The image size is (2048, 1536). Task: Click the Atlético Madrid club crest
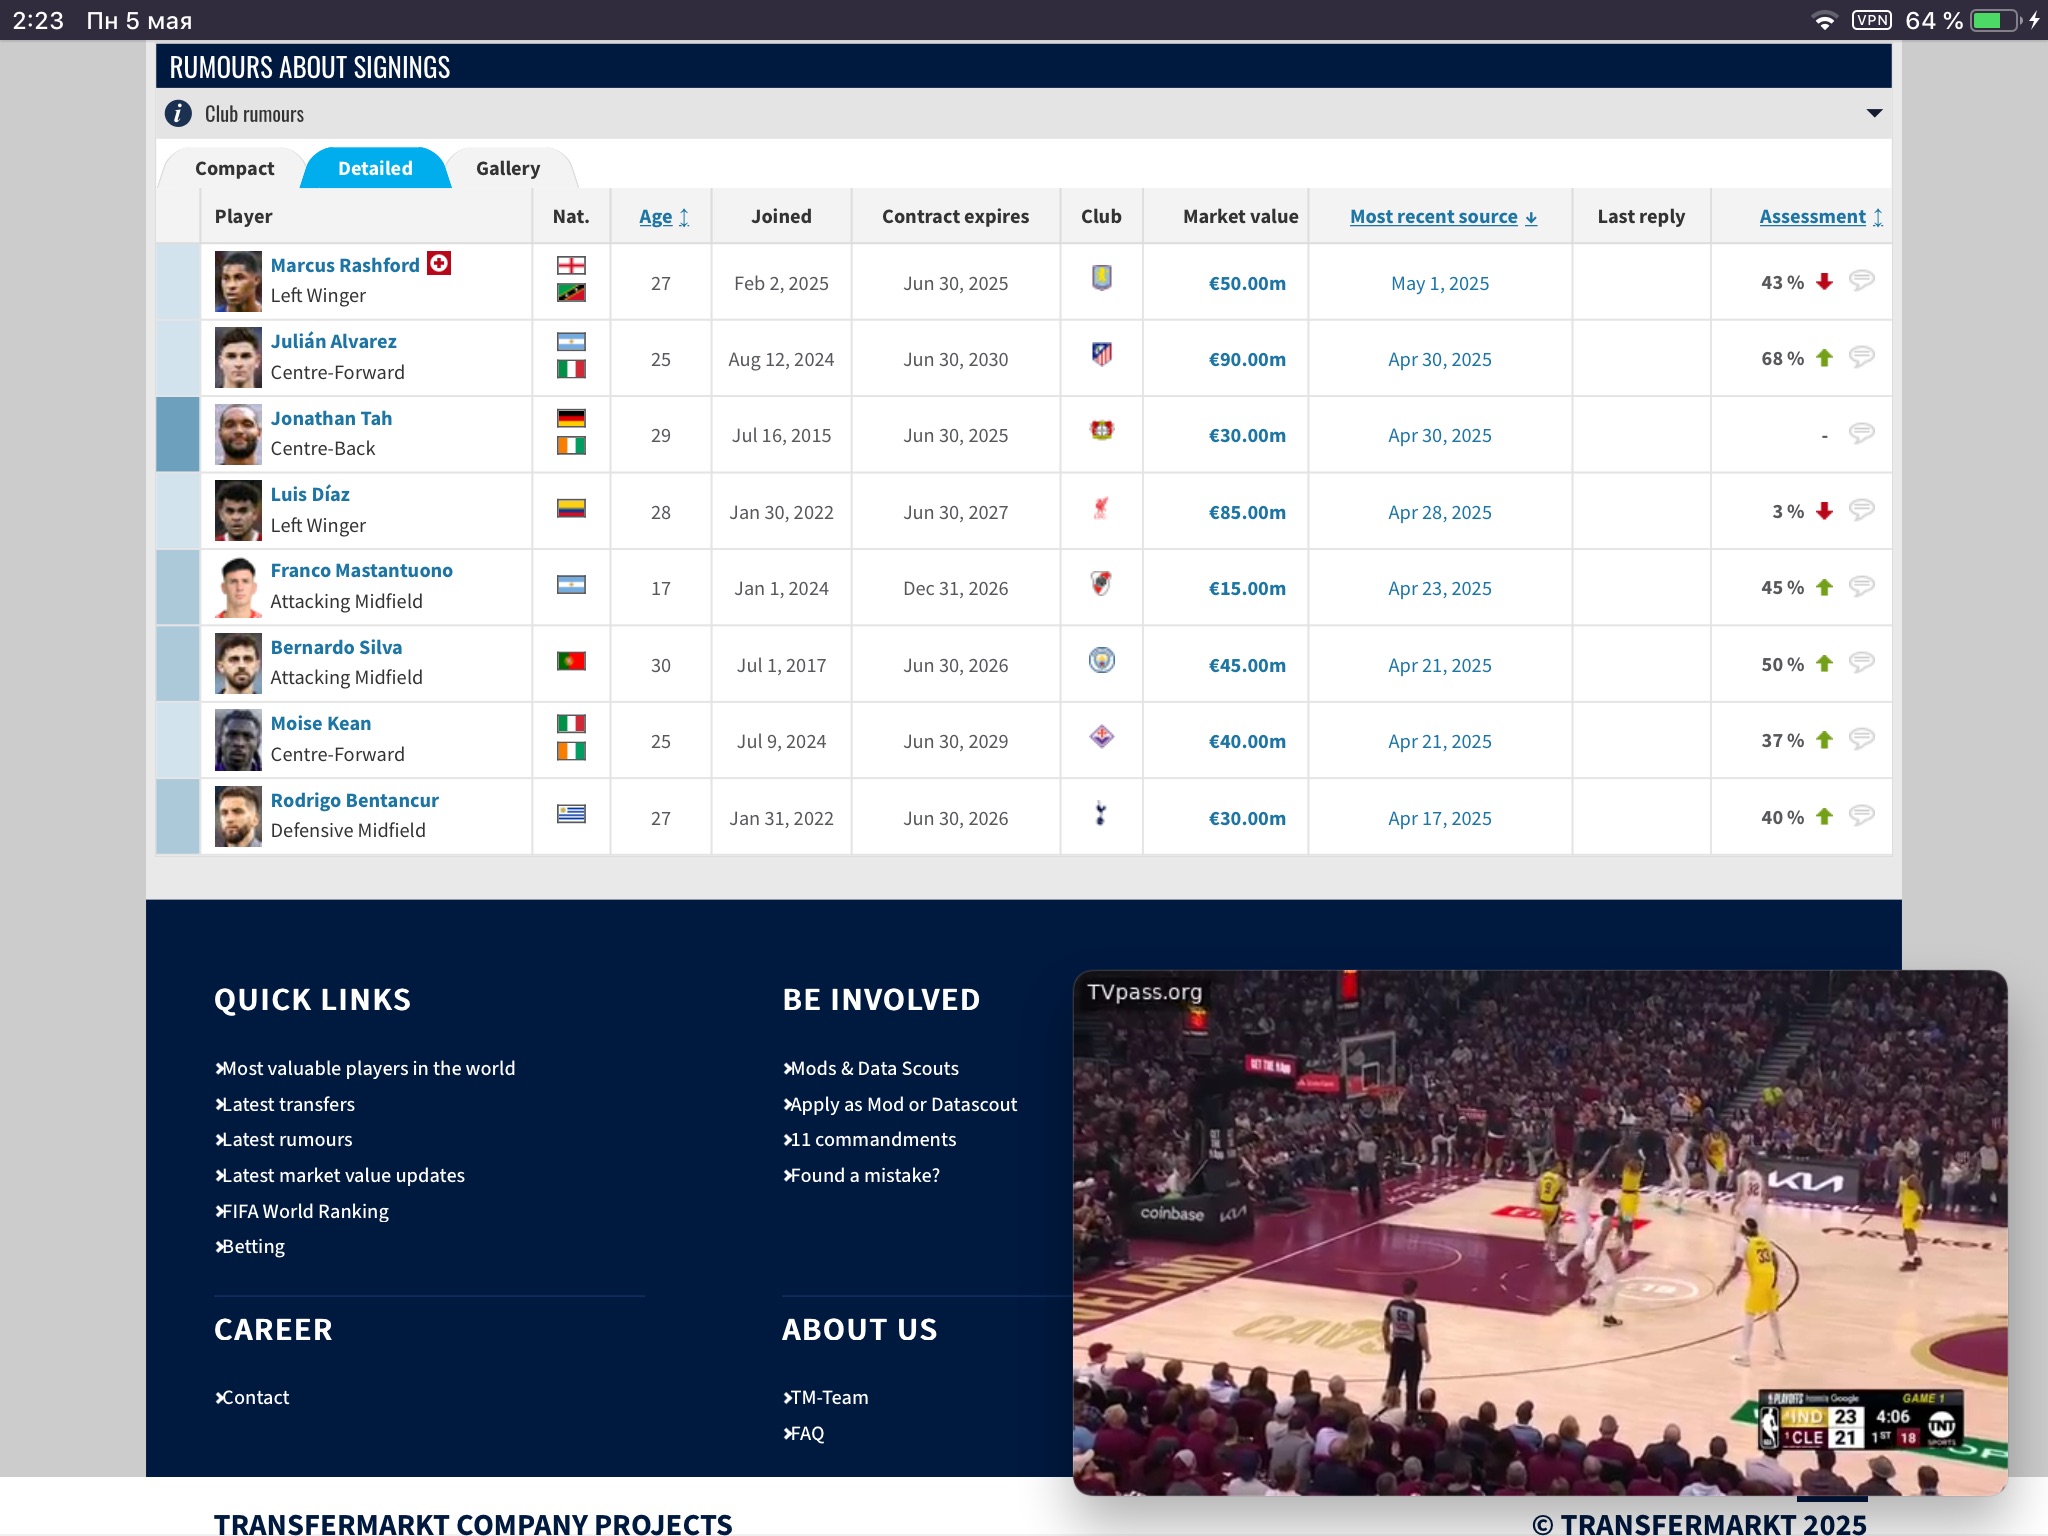pos(1101,355)
